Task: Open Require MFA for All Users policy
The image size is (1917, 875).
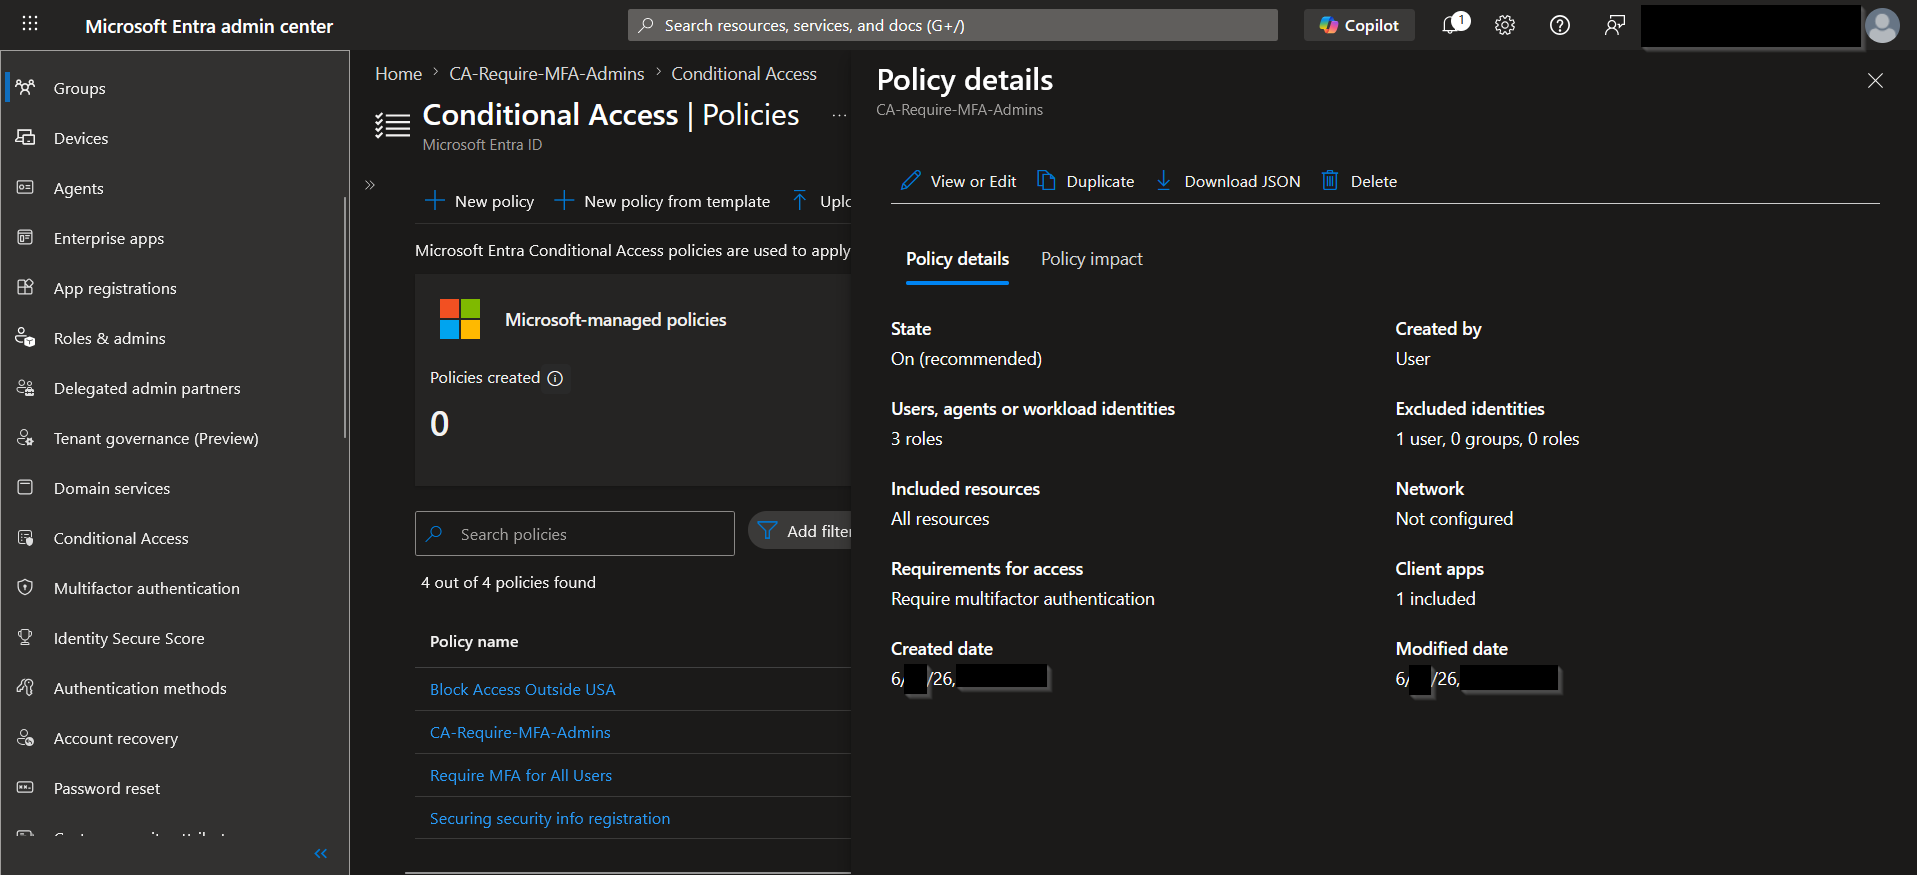Action: coord(521,775)
